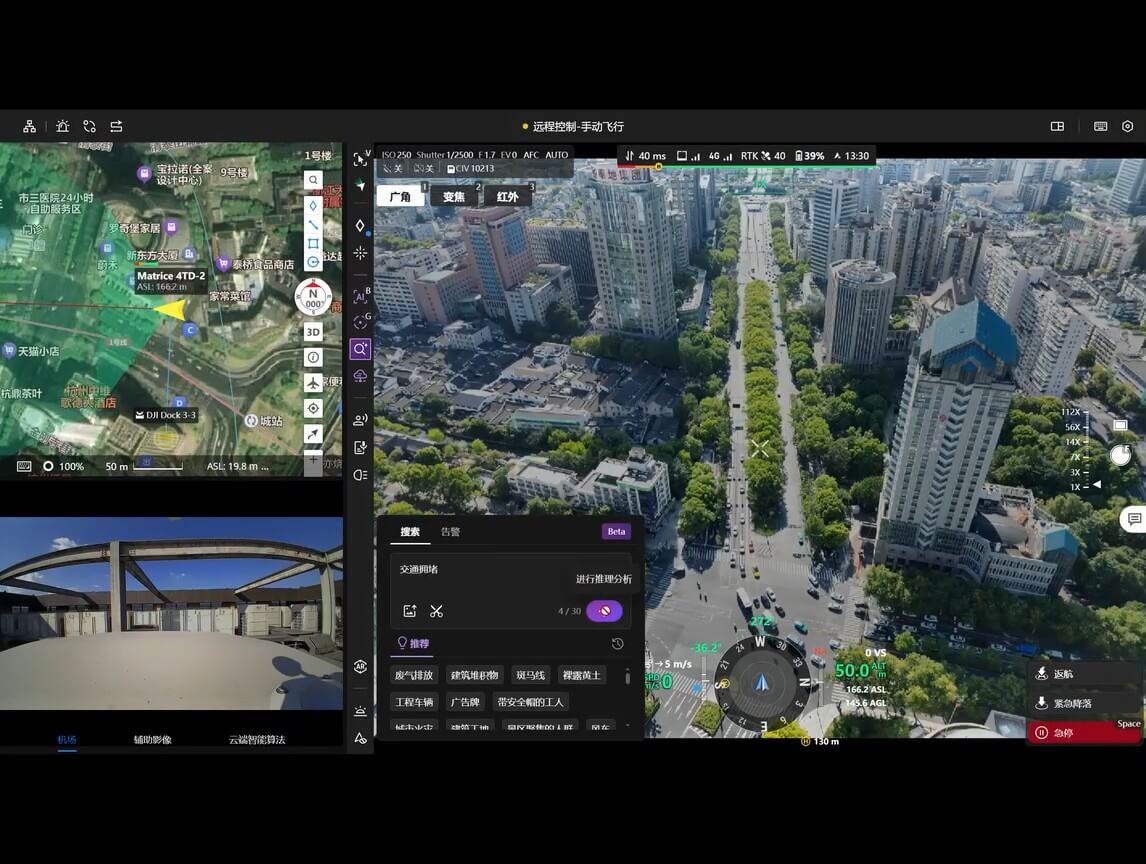The image size is (1146, 864).
Task: Click the 紧急降落 emergency landing button
Action: click(x=1083, y=703)
